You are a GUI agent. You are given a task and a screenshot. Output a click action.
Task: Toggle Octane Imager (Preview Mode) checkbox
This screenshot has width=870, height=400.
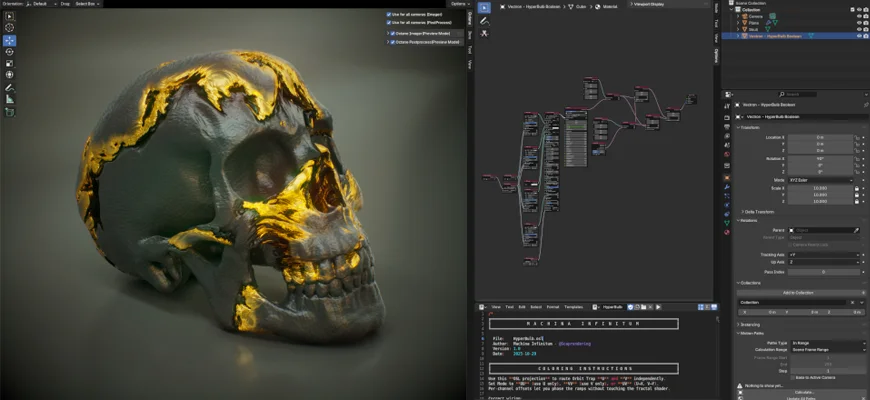pos(393,33)
